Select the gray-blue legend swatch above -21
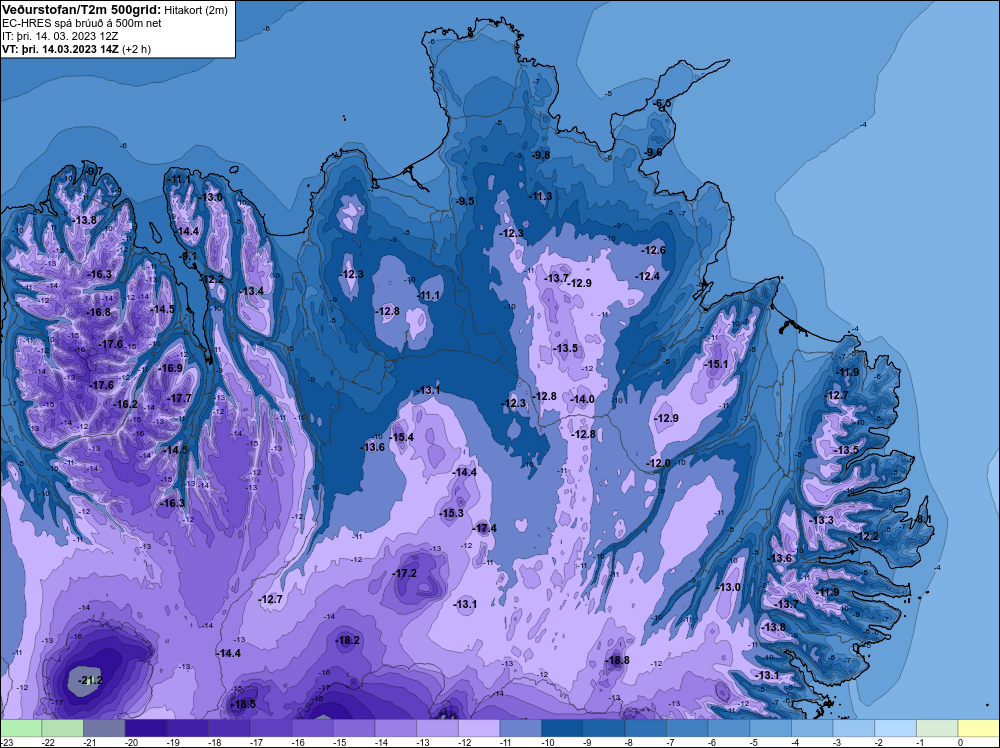 coord(104,728)
